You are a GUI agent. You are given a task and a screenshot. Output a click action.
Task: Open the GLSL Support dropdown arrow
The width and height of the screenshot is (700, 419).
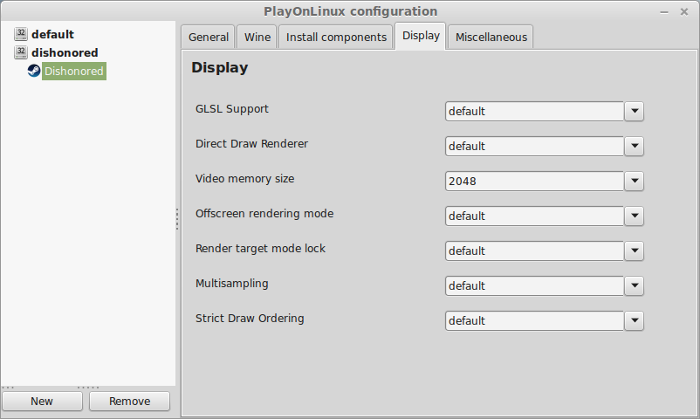(634, 111)
